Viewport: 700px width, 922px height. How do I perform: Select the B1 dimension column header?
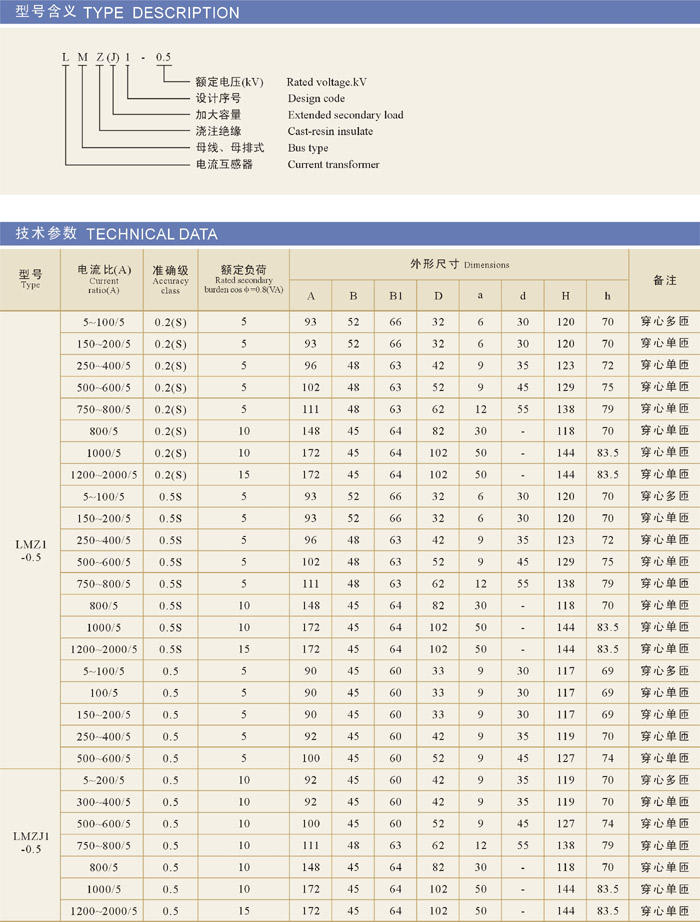(x=395, y=296)
